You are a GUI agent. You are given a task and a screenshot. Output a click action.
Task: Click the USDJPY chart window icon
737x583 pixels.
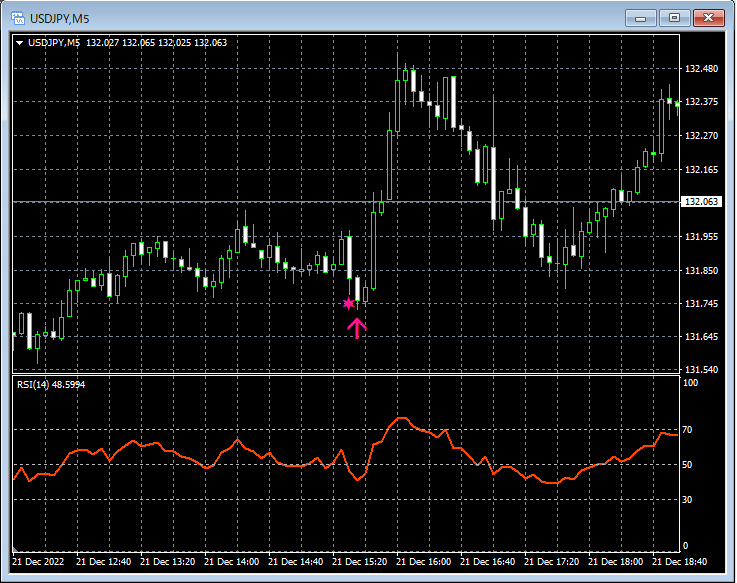[x=18, y=18]
